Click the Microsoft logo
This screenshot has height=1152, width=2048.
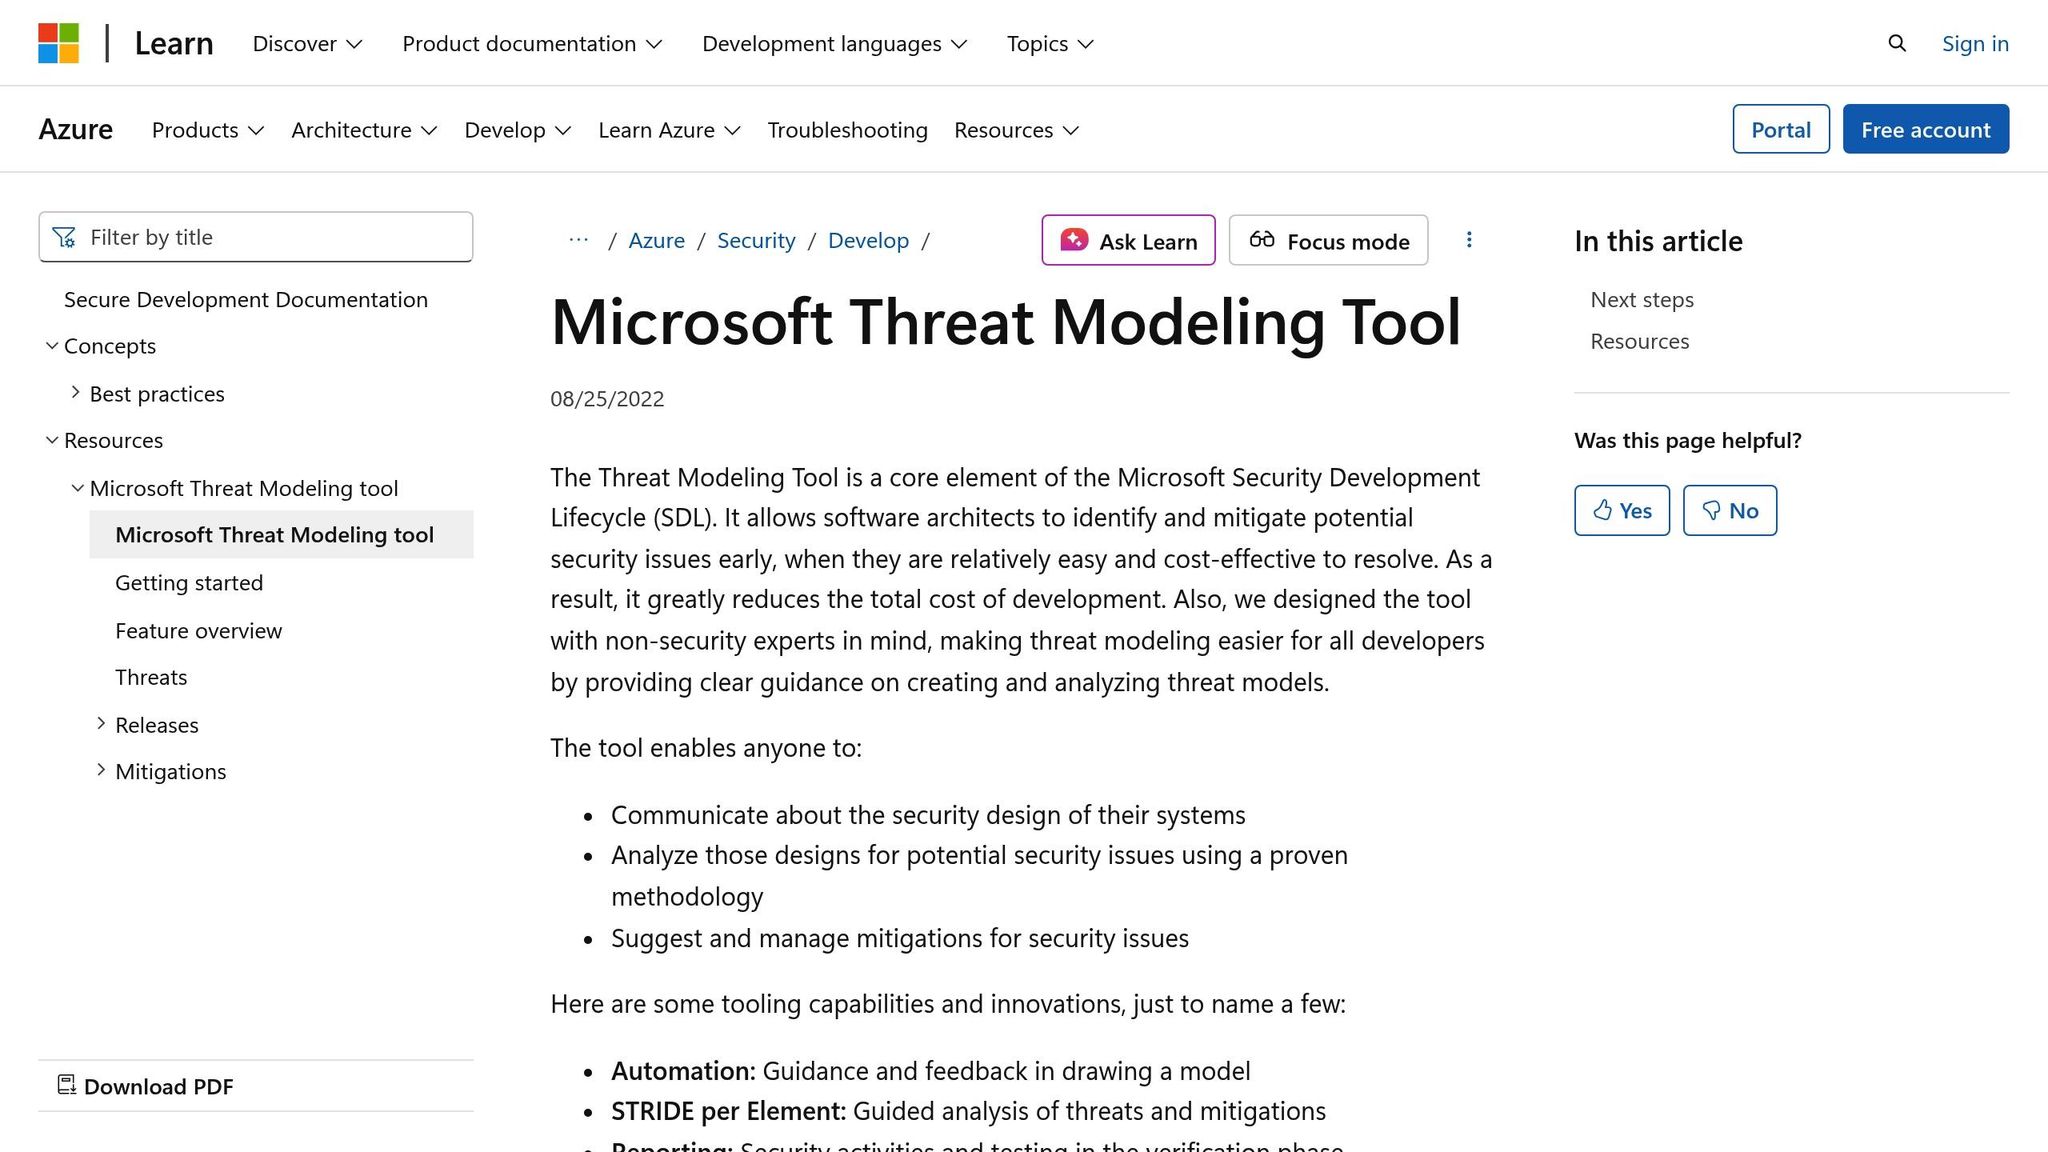59,43
